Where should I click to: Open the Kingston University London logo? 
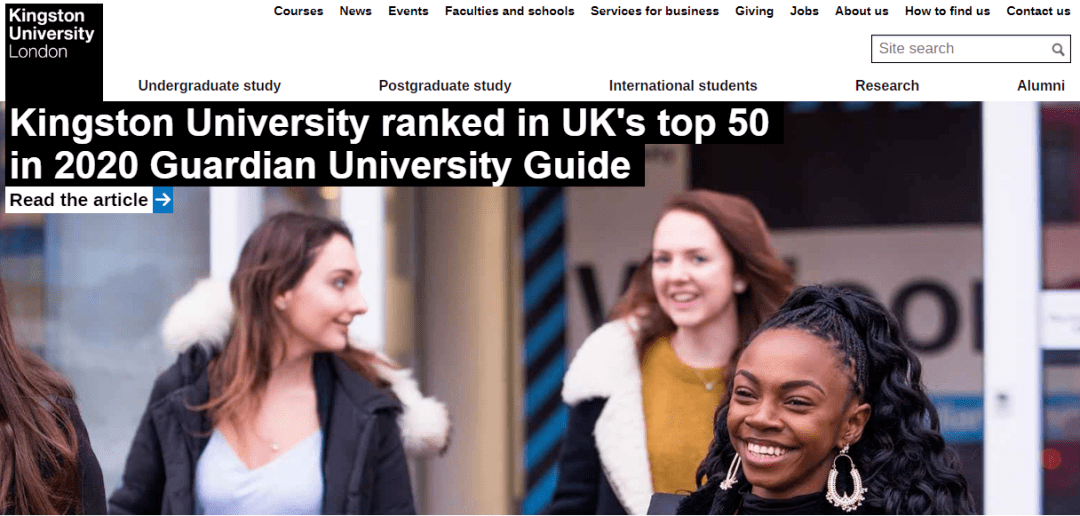coord(54,51)
